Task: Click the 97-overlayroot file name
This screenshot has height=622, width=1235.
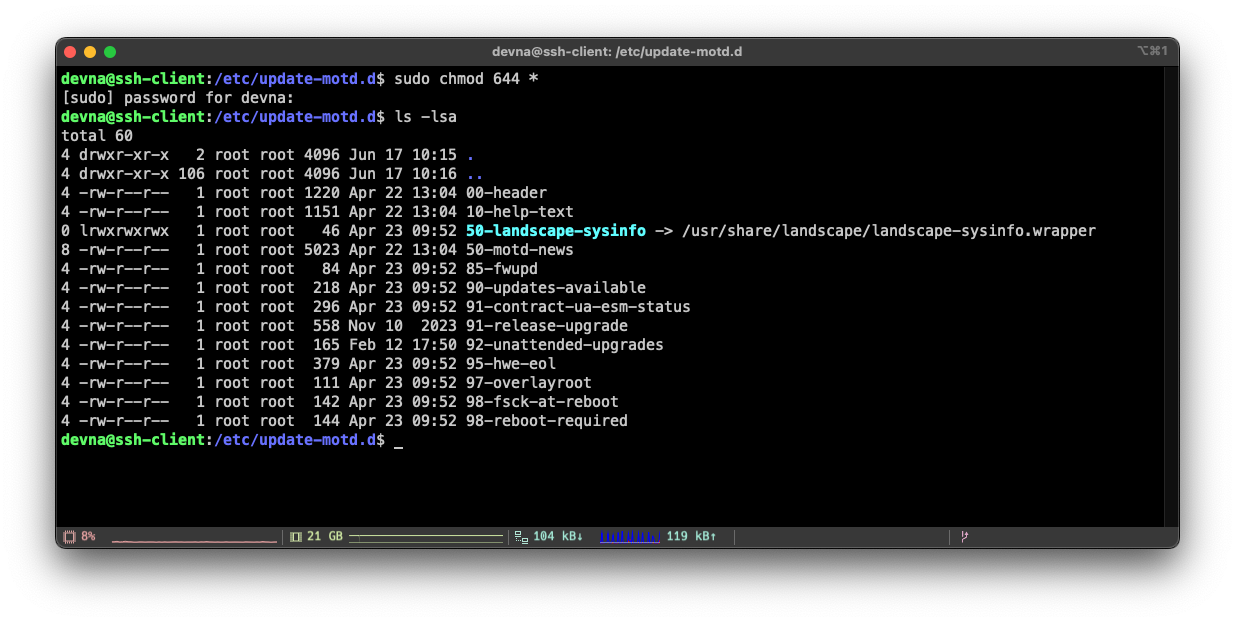Action: [529, 383]
